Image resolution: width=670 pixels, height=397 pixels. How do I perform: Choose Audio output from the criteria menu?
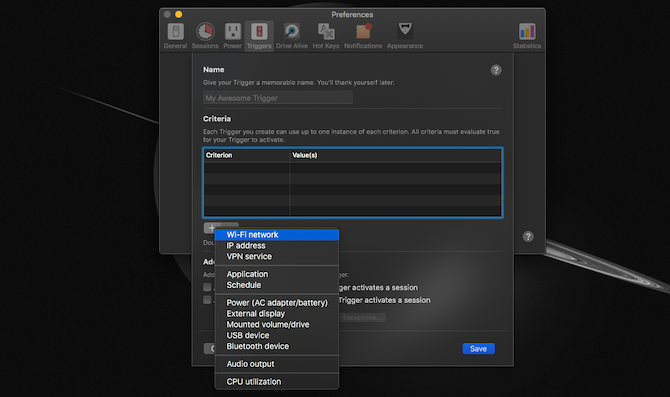[277, 364]
